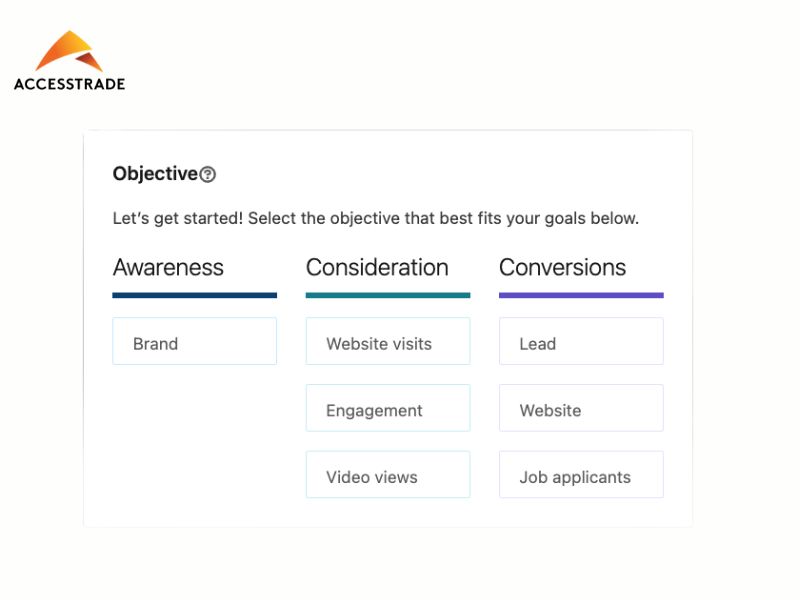Click the Objective help question mark icon
This screenshot has width=800, height=600.
208,175
